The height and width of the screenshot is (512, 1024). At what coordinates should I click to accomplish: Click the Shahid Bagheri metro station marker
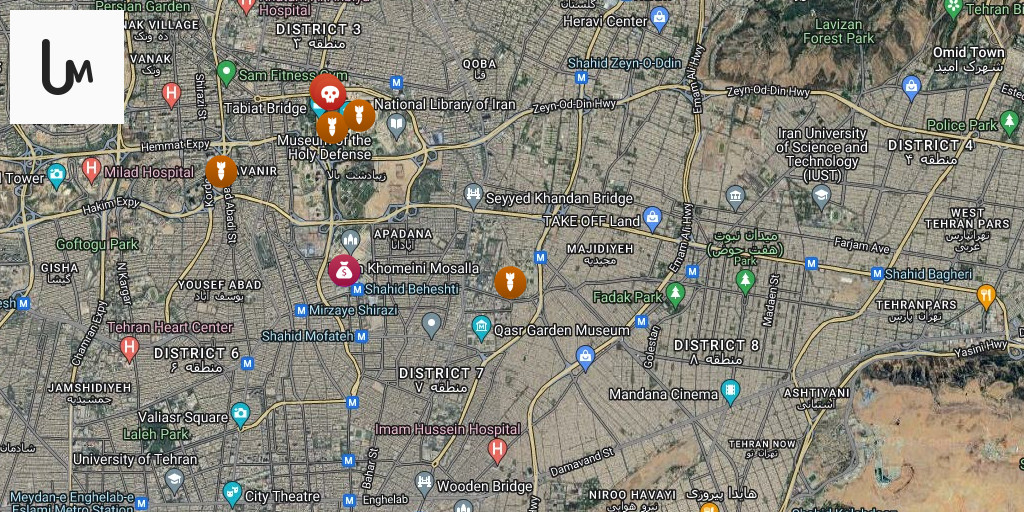pos(878,274)
